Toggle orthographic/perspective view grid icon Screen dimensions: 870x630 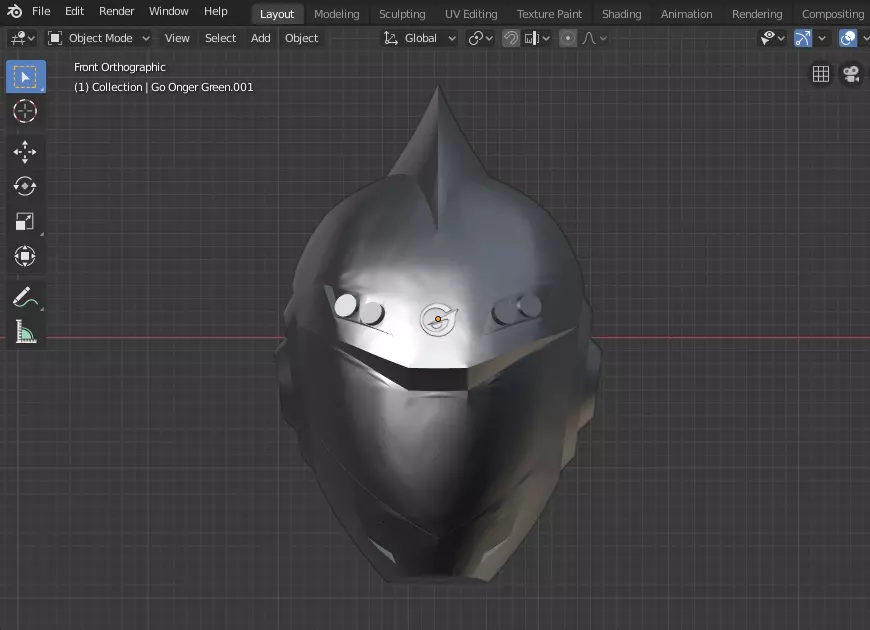821,74
